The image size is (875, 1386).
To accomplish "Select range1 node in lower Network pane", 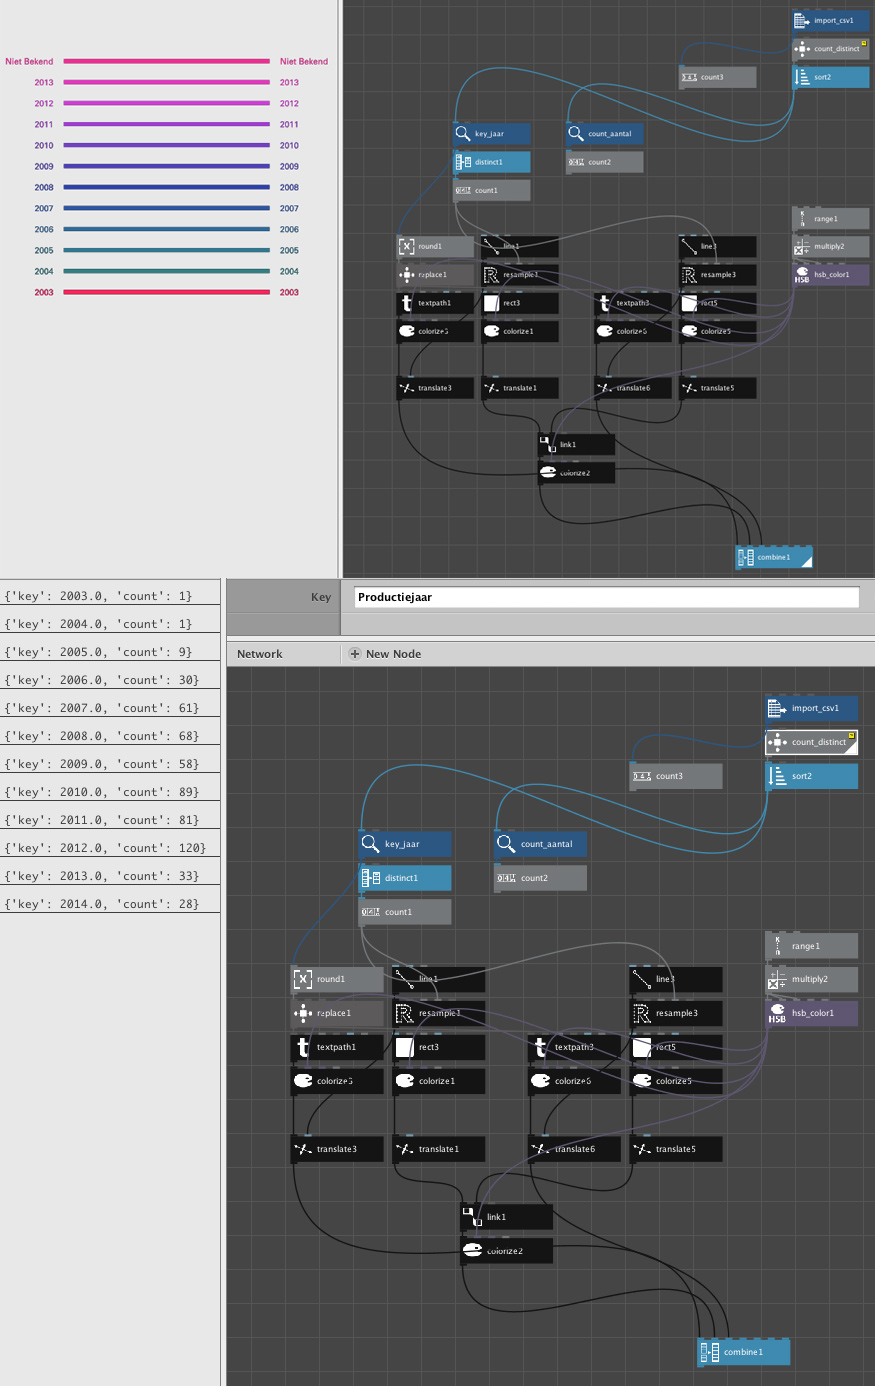I will [811, 946].
